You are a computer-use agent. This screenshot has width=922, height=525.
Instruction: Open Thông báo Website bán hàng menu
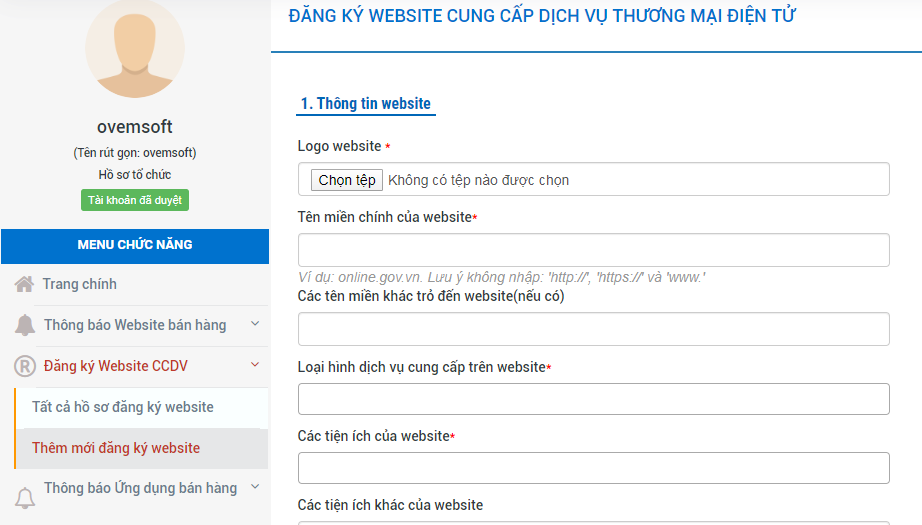click(x=135, y=325)
